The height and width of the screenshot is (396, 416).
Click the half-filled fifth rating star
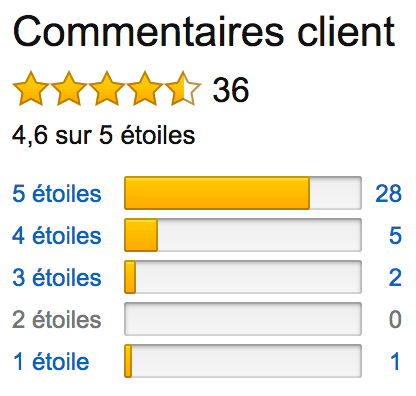pos(183,89)
